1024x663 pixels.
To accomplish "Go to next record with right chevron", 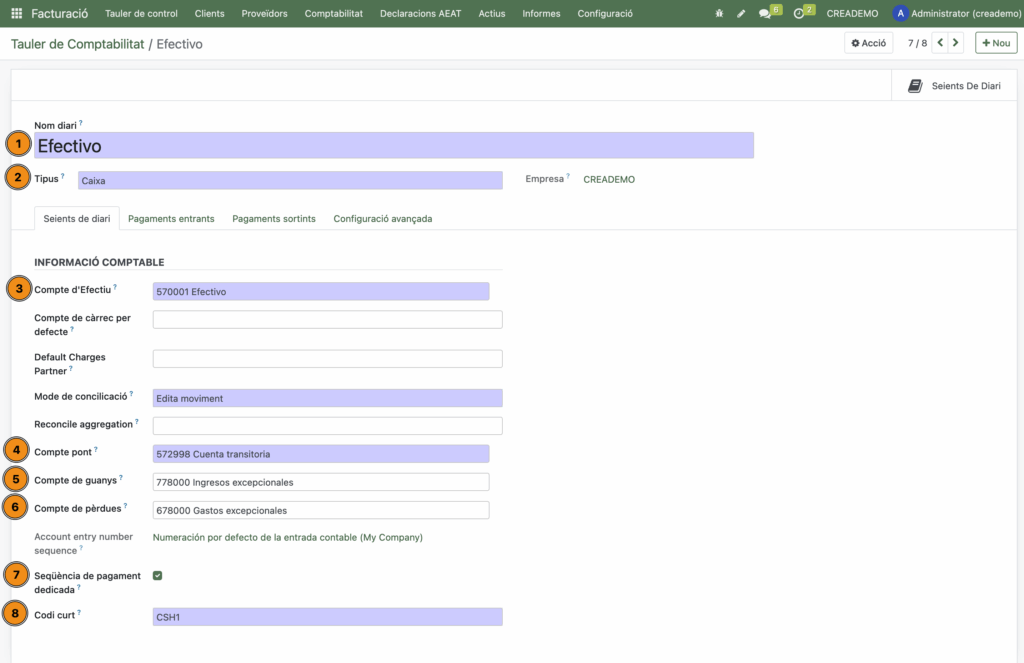I will 956,43.
